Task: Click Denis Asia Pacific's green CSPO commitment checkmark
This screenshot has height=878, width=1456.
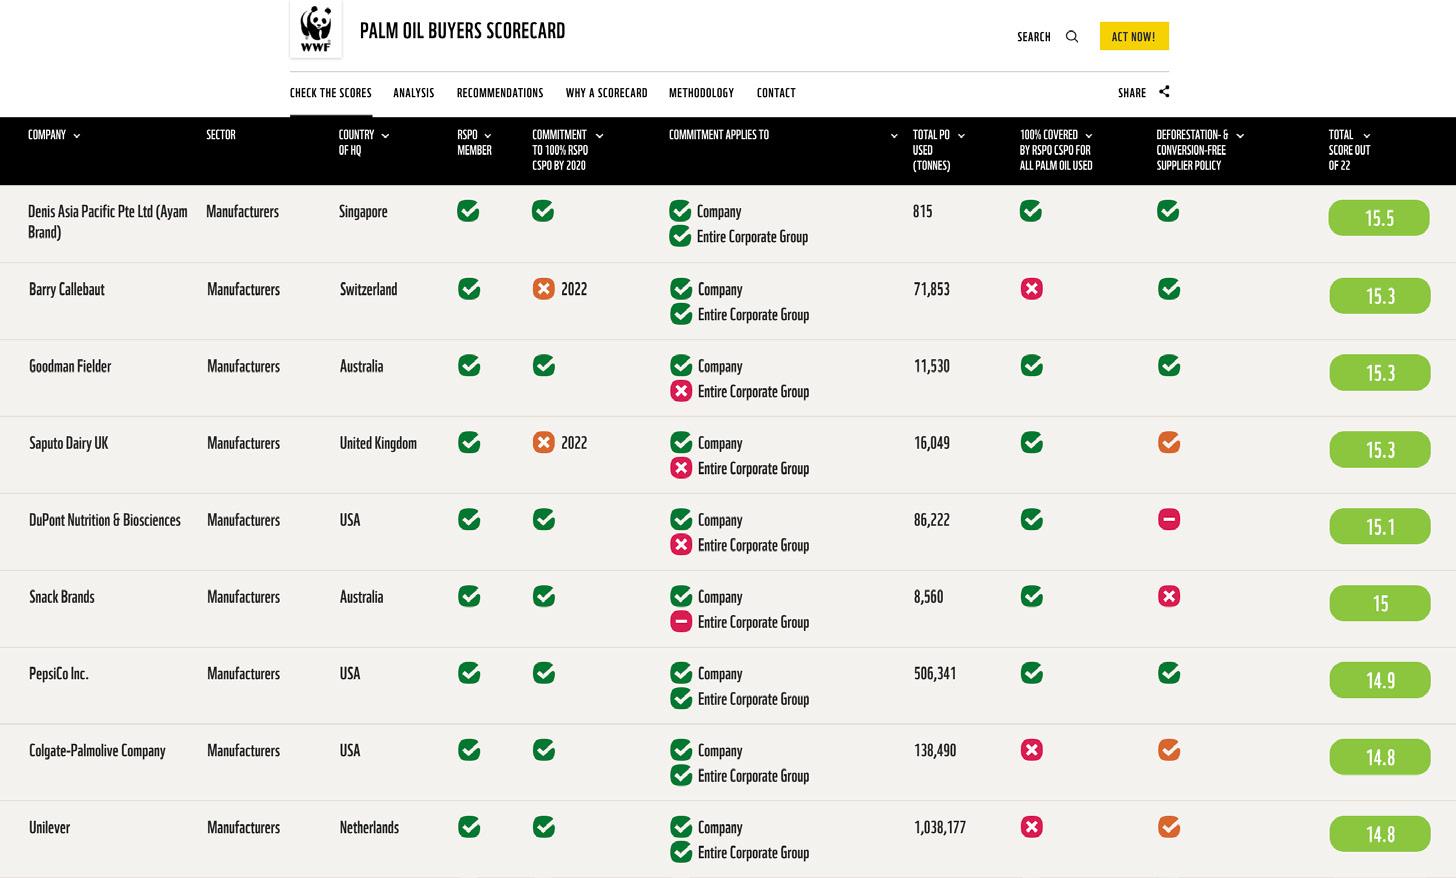Action: coord(543,211)
